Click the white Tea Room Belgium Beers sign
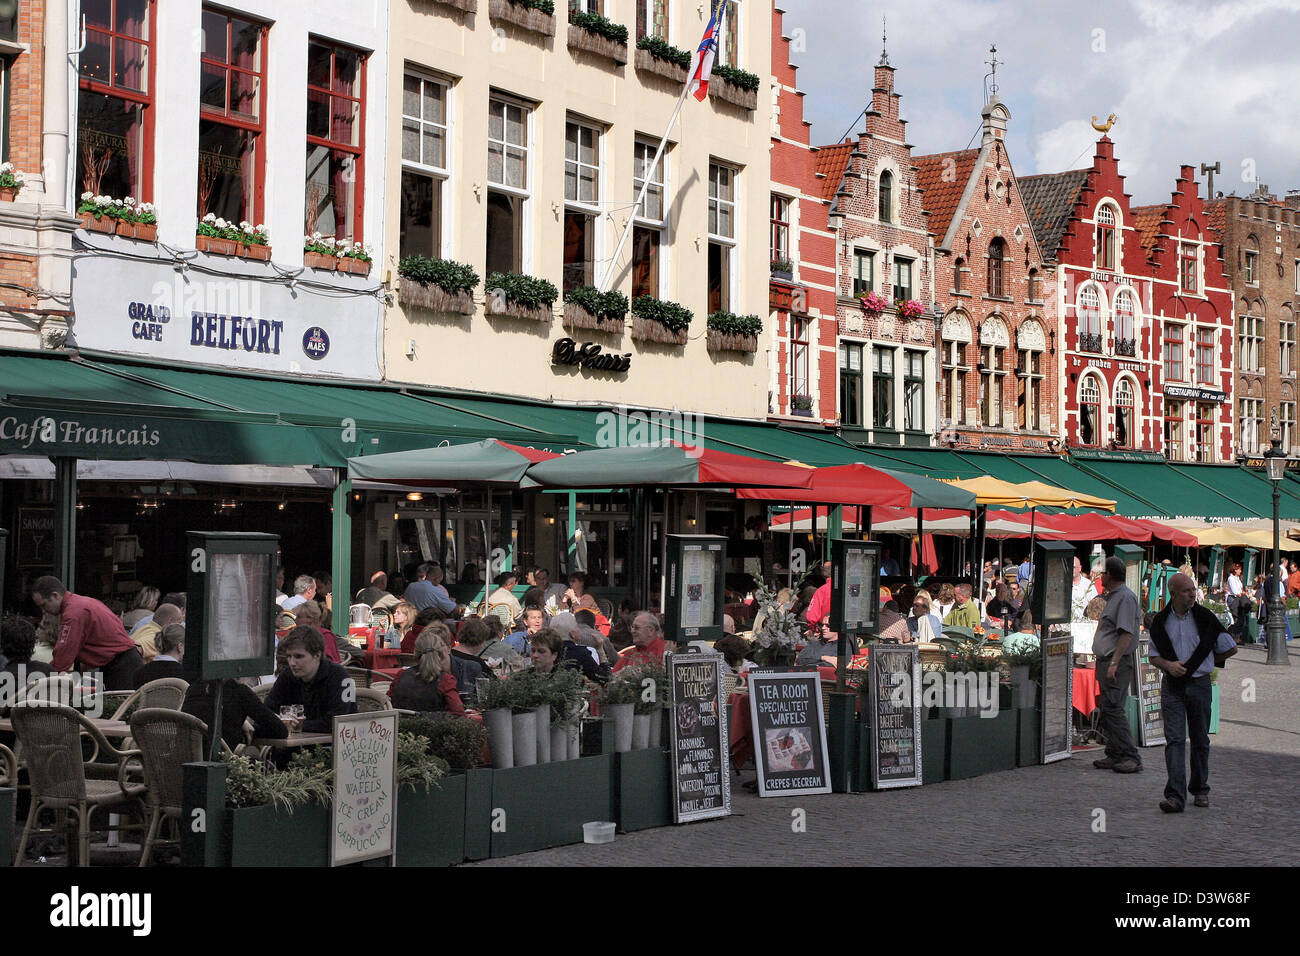Image resolution: width=1300 pixels, height=956 pixels. tap(364, 786)
